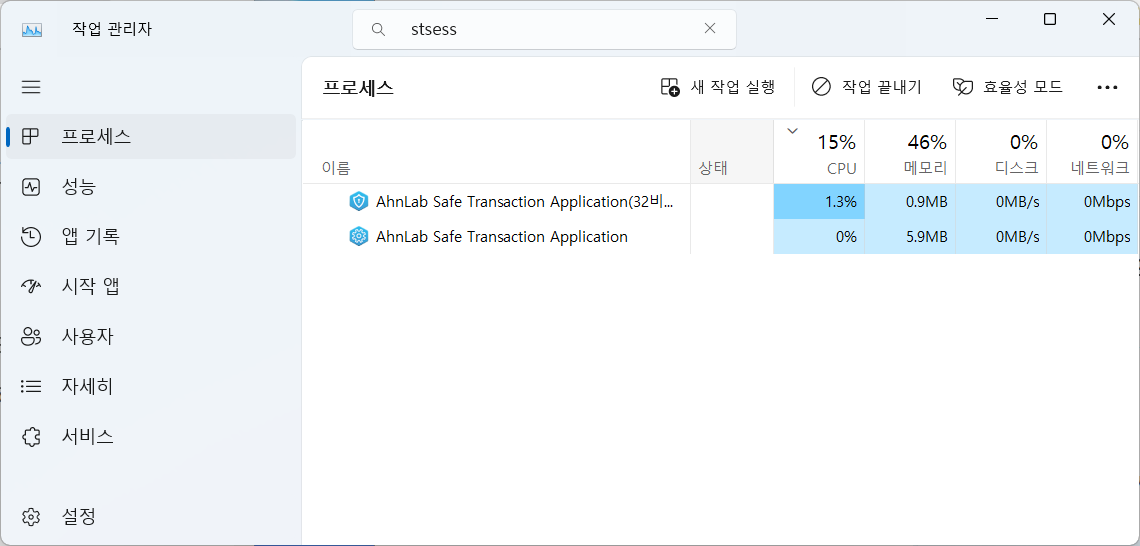
Task: Clear the search text with the X
Action: tap(710, 28)
